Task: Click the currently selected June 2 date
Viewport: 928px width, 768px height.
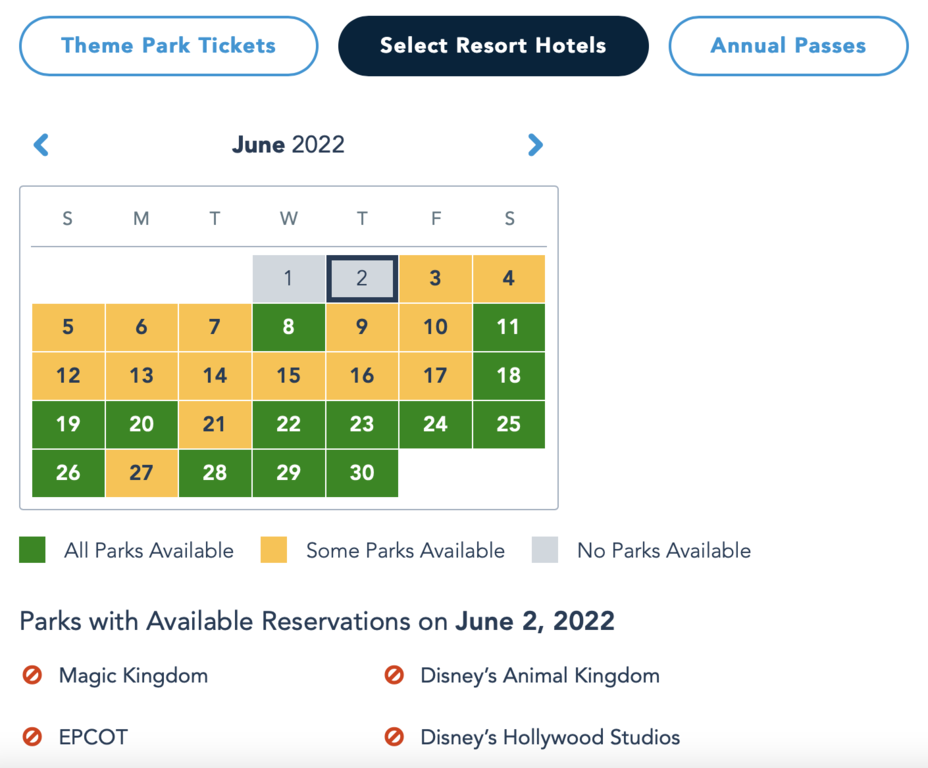Action: [362, 279]
